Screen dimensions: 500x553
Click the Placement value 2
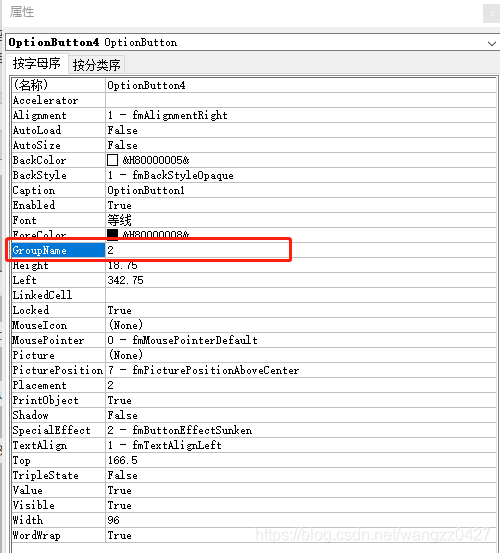pyautogui.click(x=110, y=385)
